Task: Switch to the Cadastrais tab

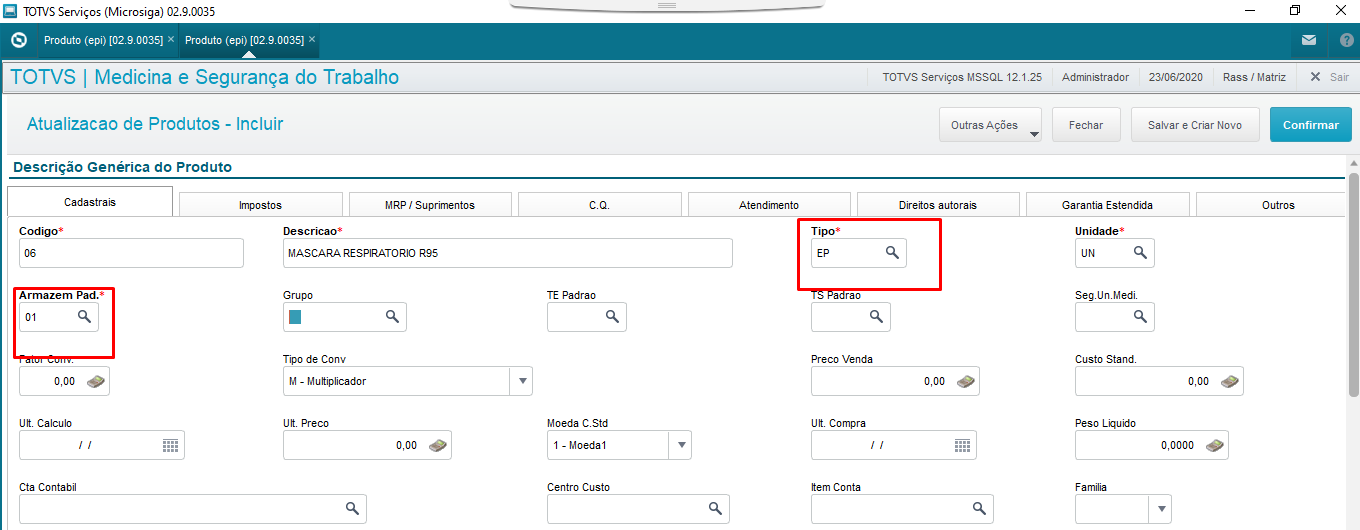Action: 90,202
